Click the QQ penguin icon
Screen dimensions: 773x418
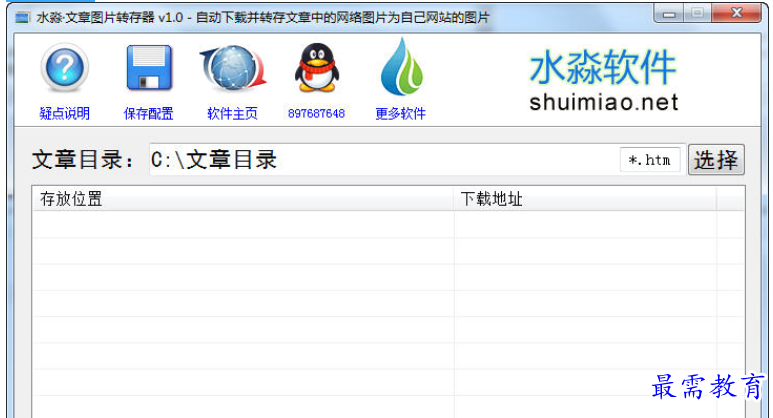tap(317, 68)
